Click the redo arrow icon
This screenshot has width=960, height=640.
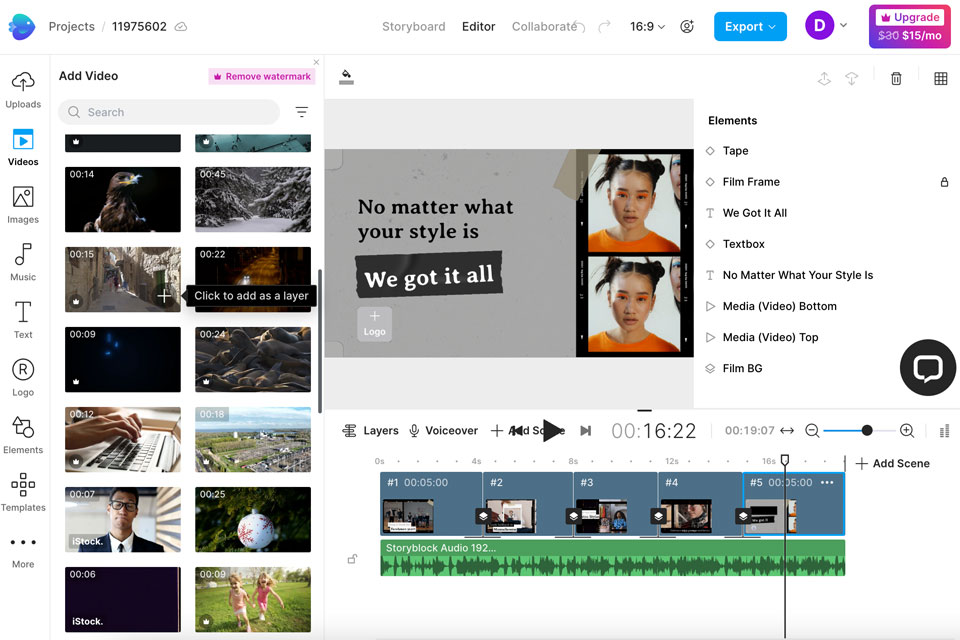coord(605,26)
